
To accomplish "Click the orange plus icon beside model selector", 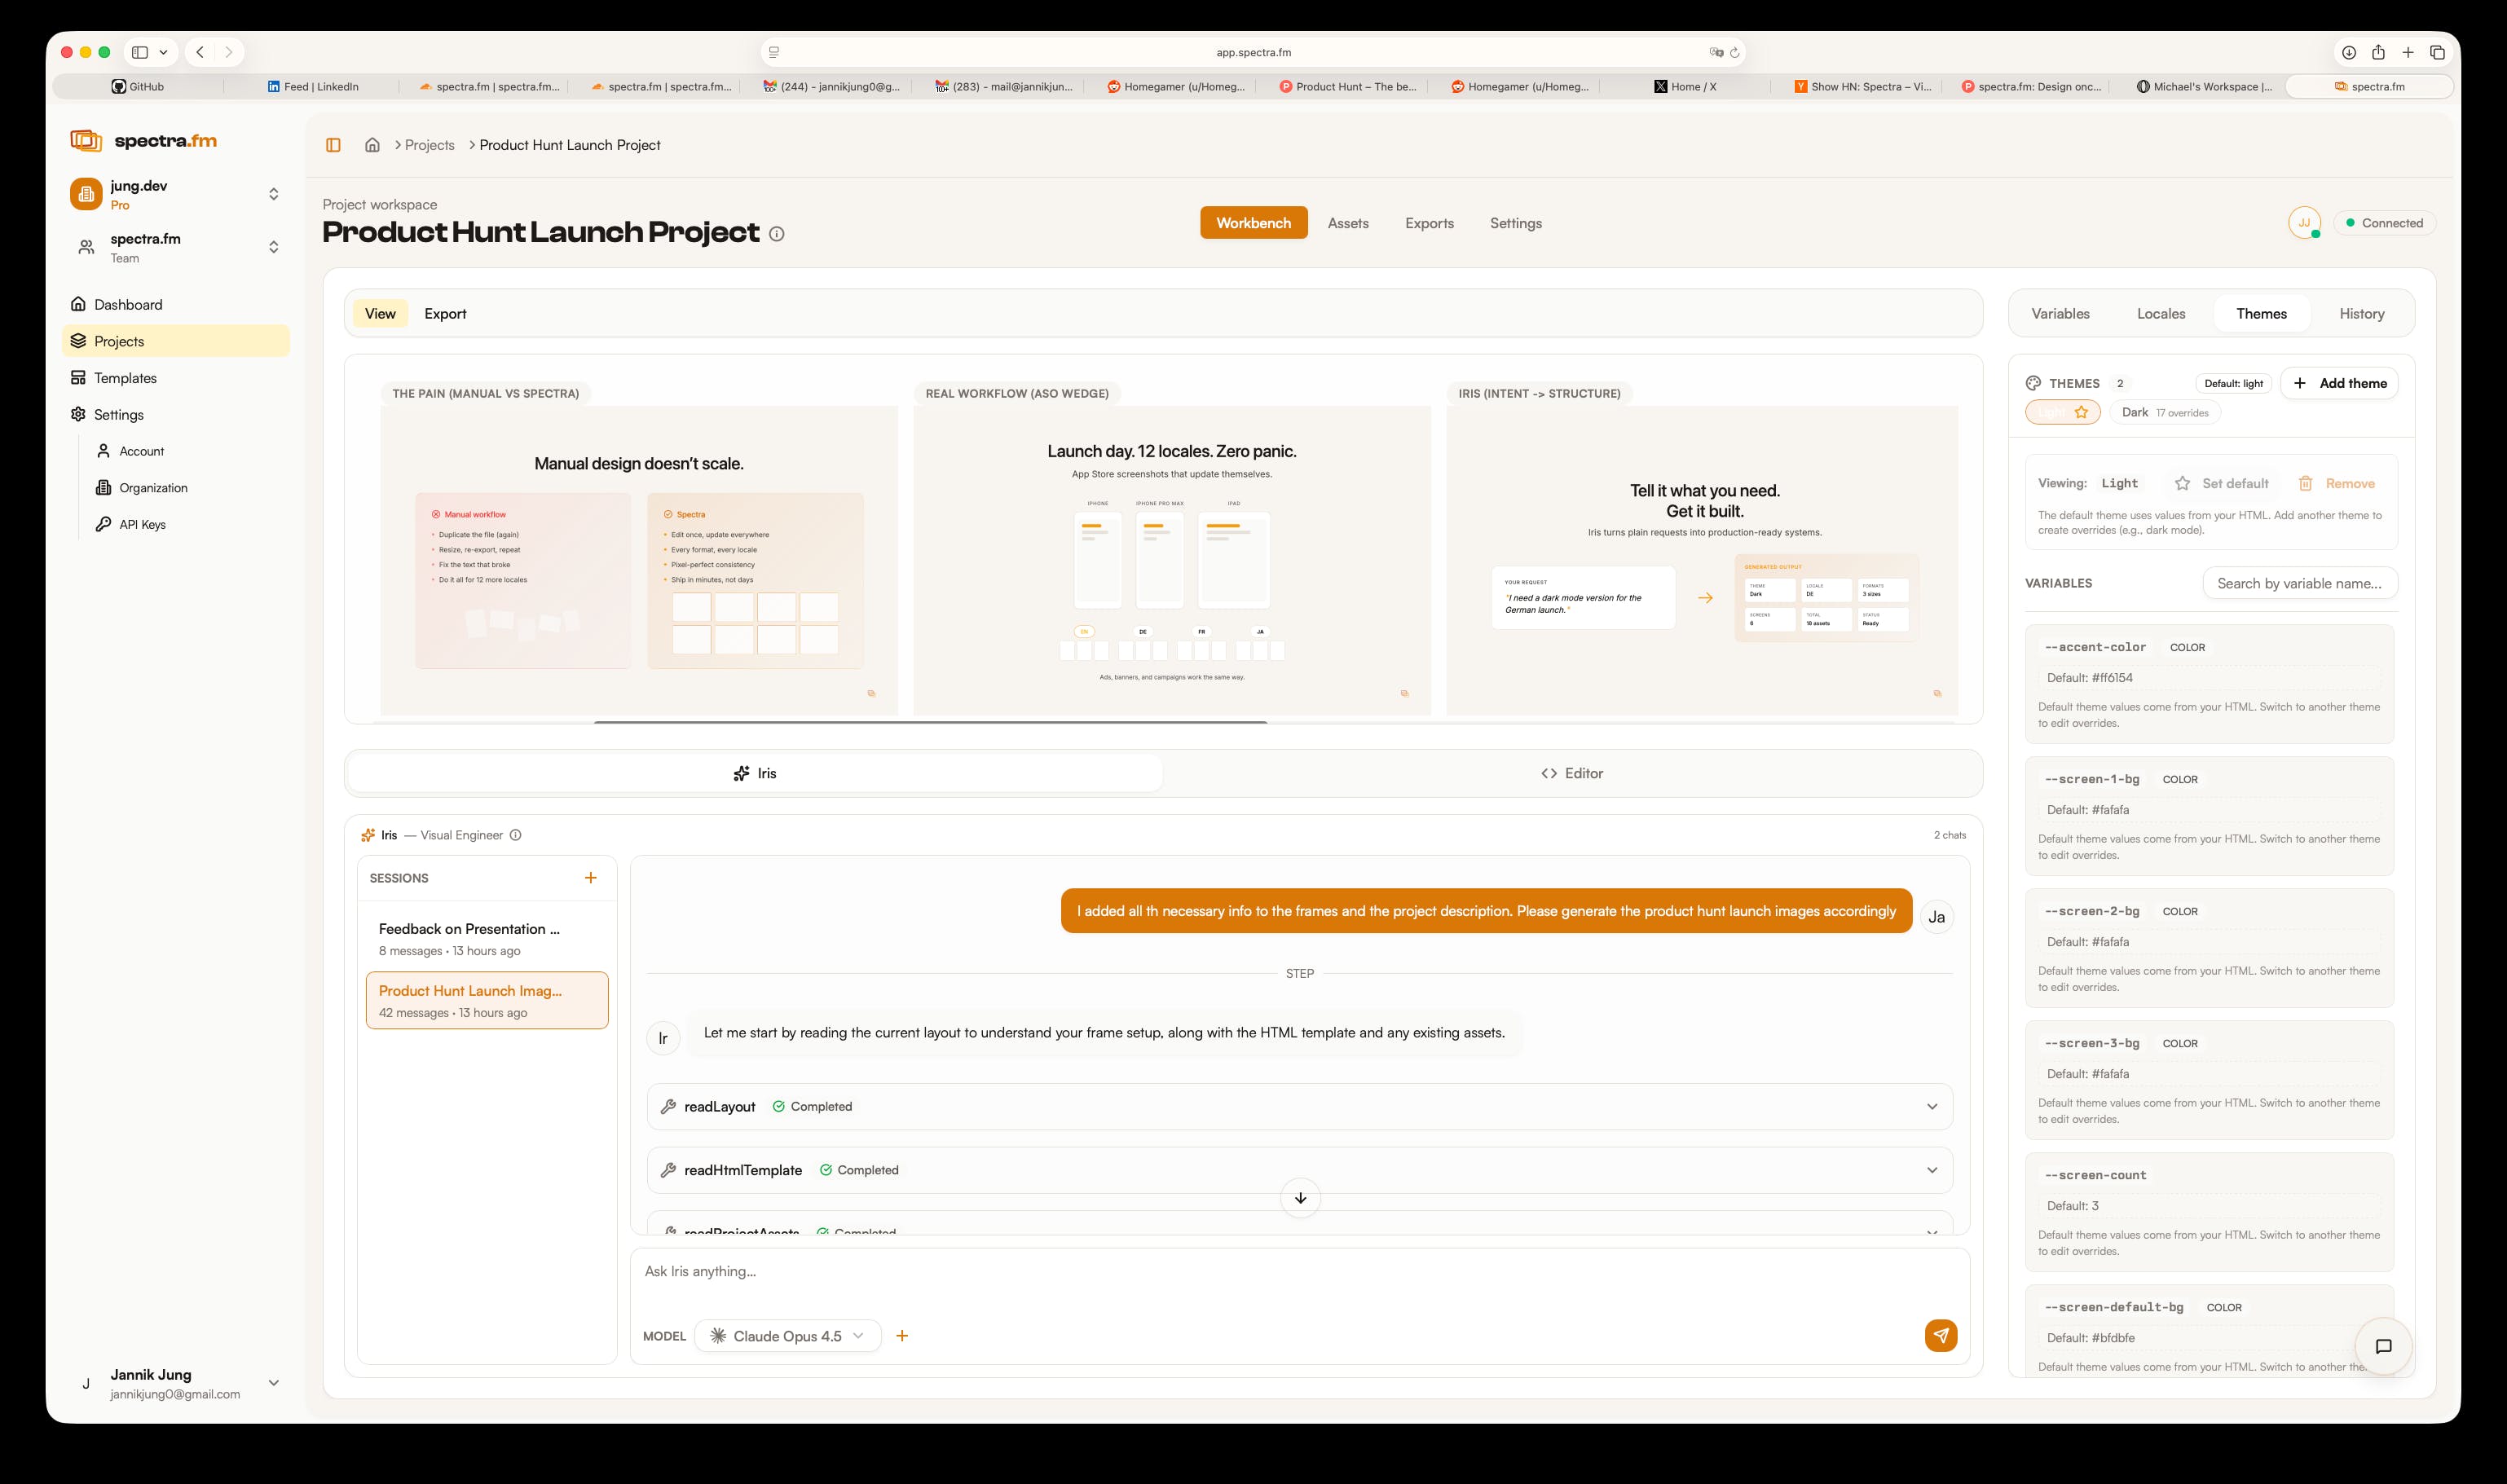I will (902, 1336).
